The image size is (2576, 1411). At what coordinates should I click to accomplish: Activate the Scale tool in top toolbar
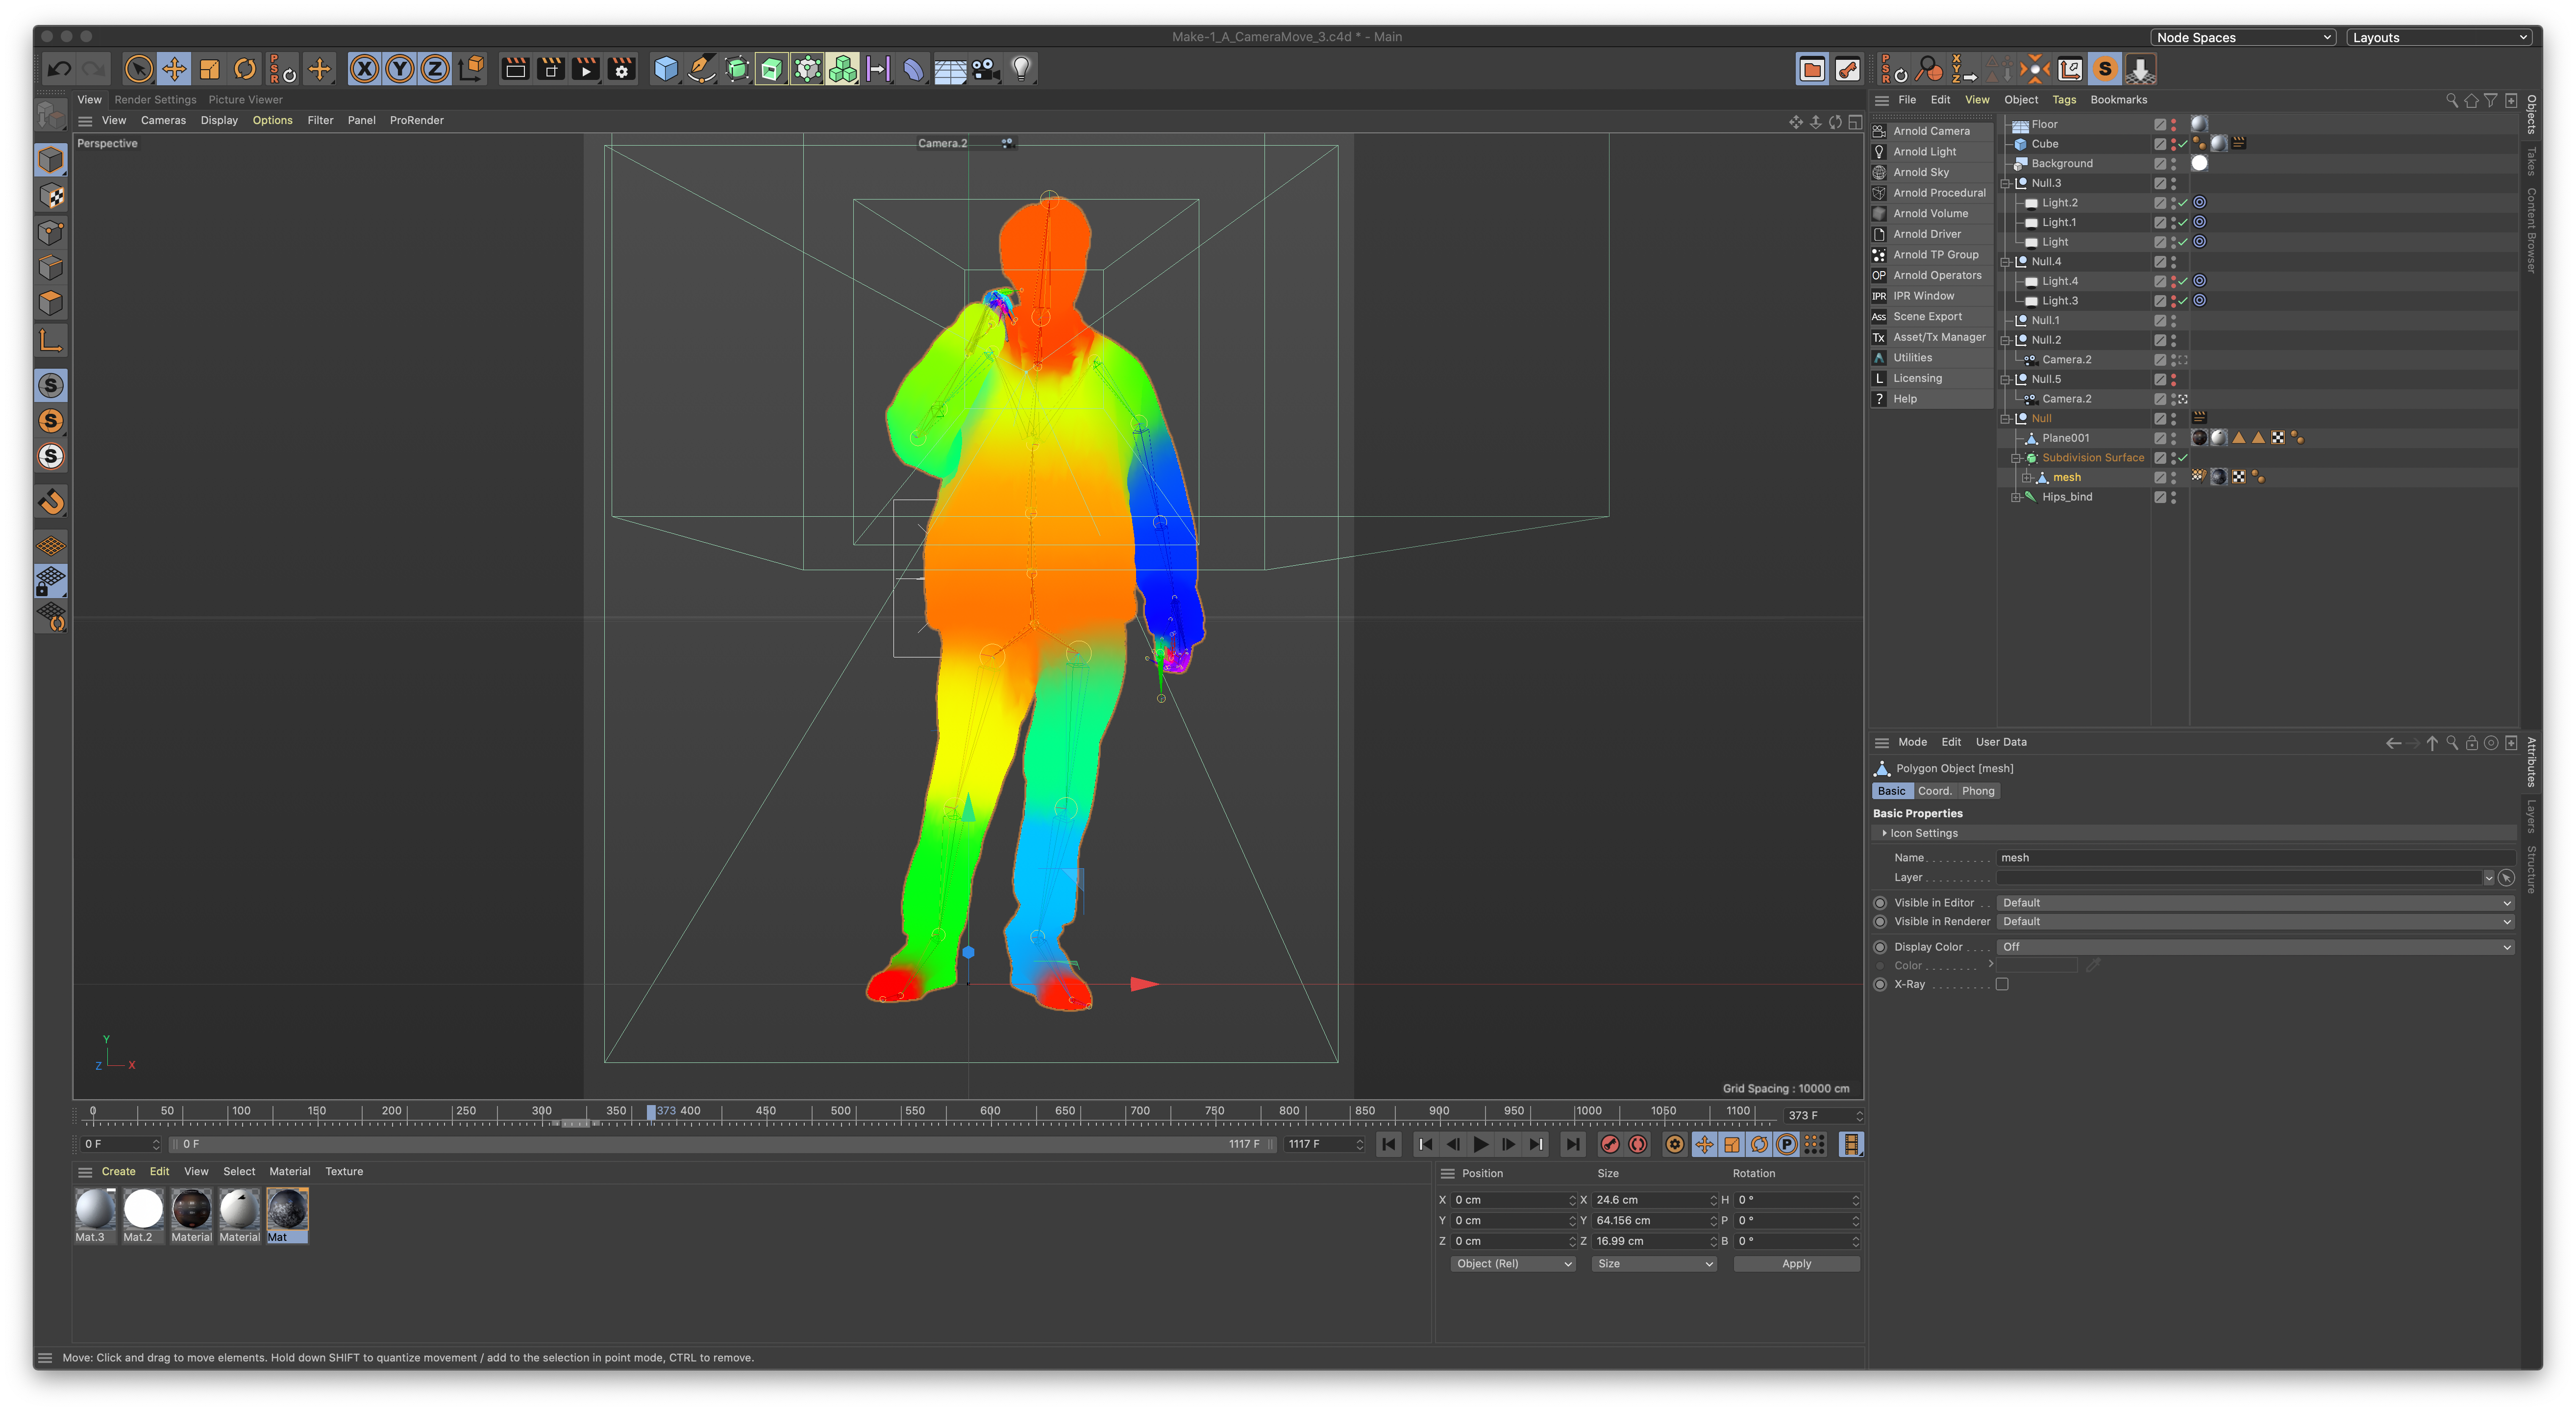tap(210, 69)
